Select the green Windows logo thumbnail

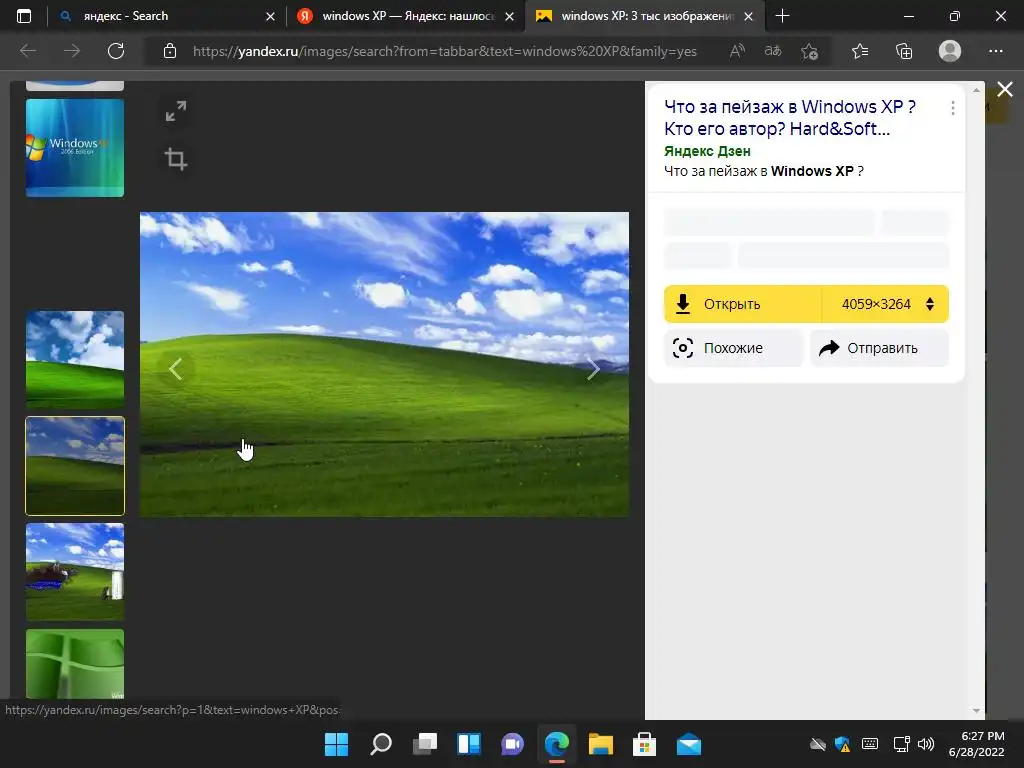pyautogui.click(x=75, y=664)
